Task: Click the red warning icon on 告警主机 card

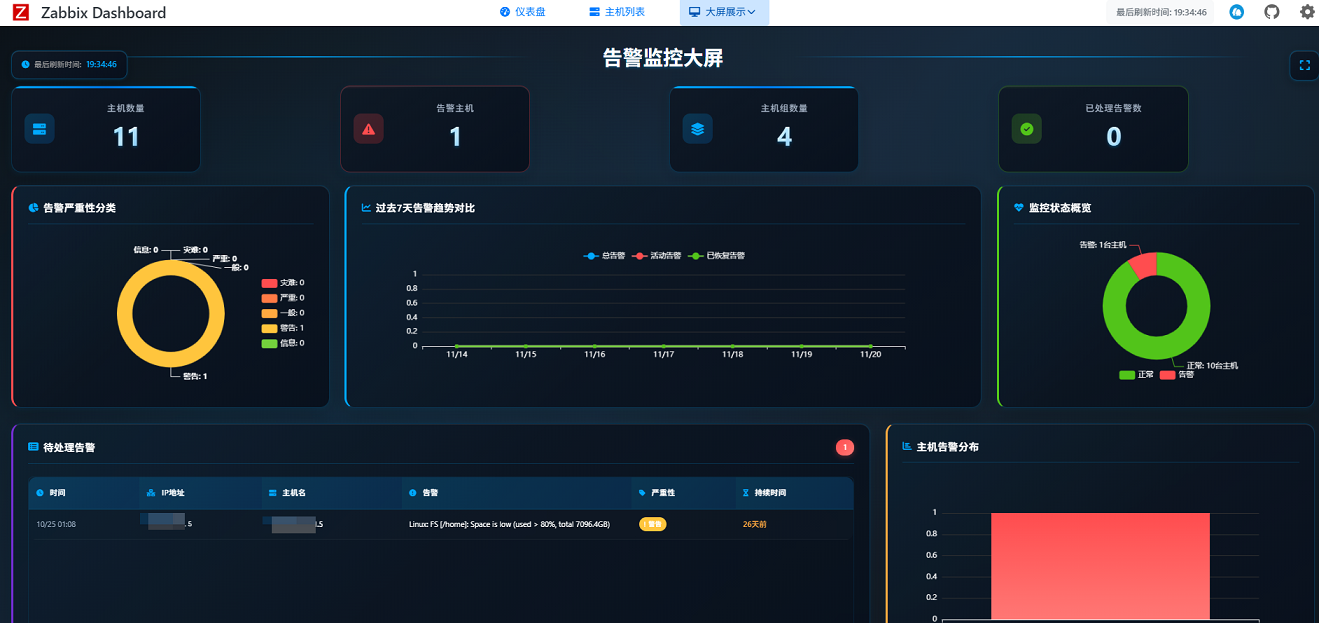Action: coord(369,129)
